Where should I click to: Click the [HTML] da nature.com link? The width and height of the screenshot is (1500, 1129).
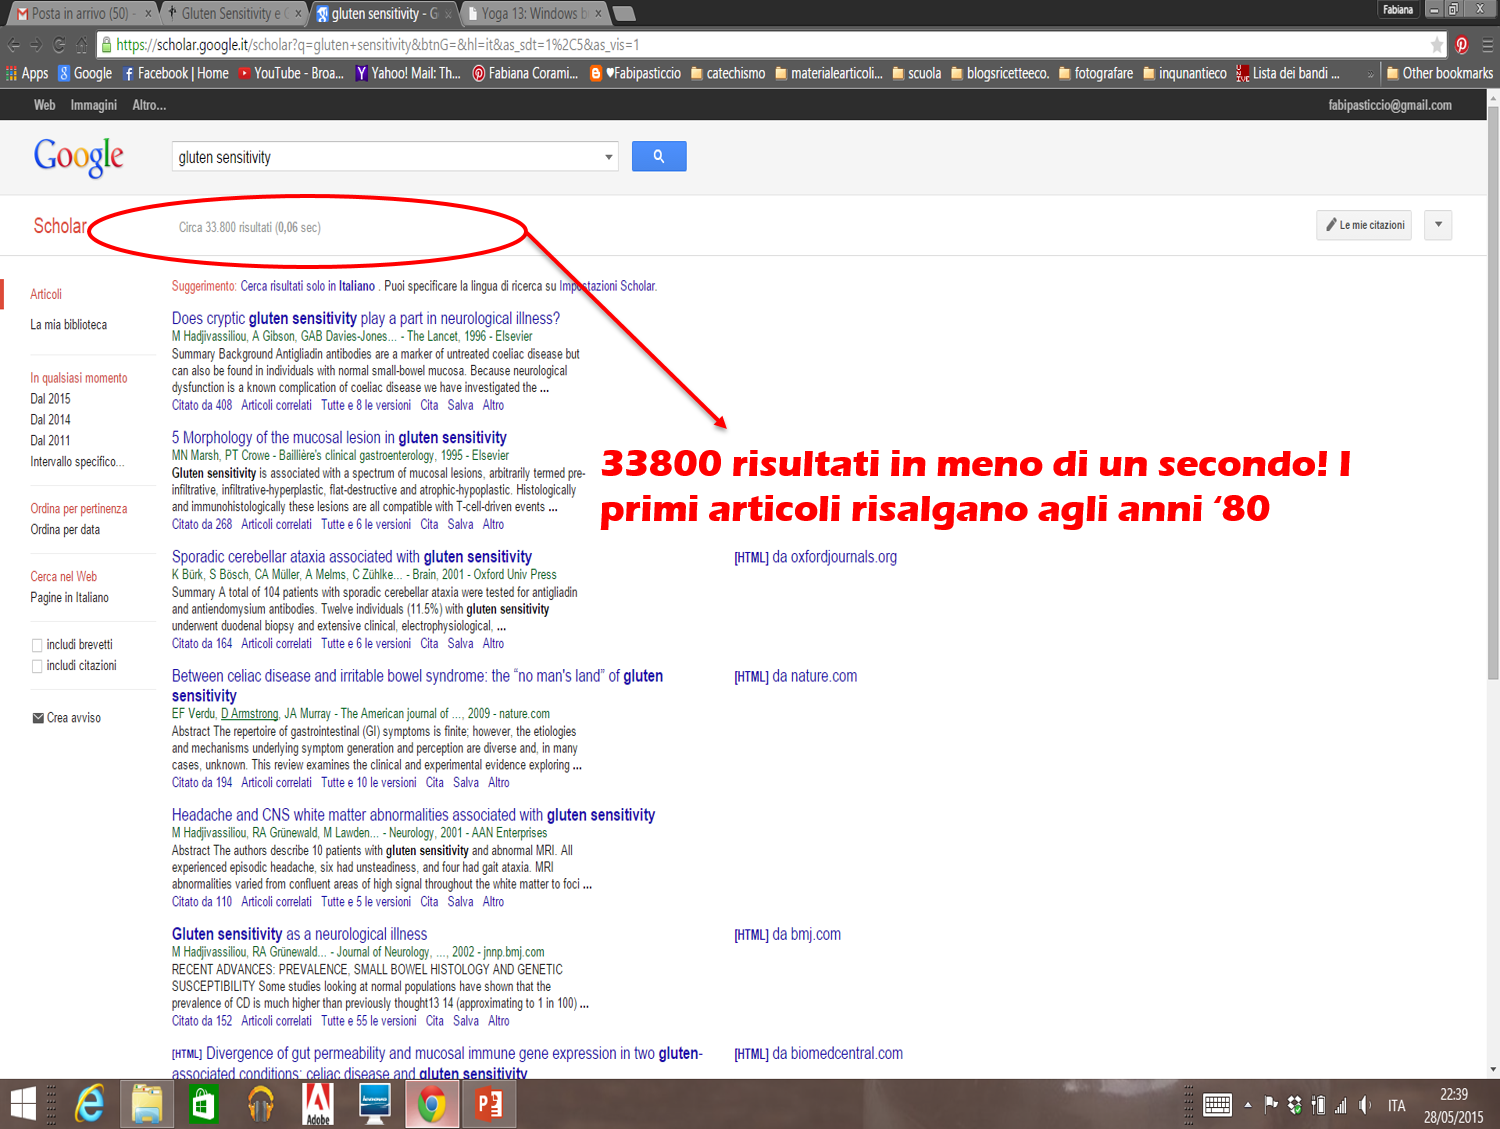coord(795,676)
